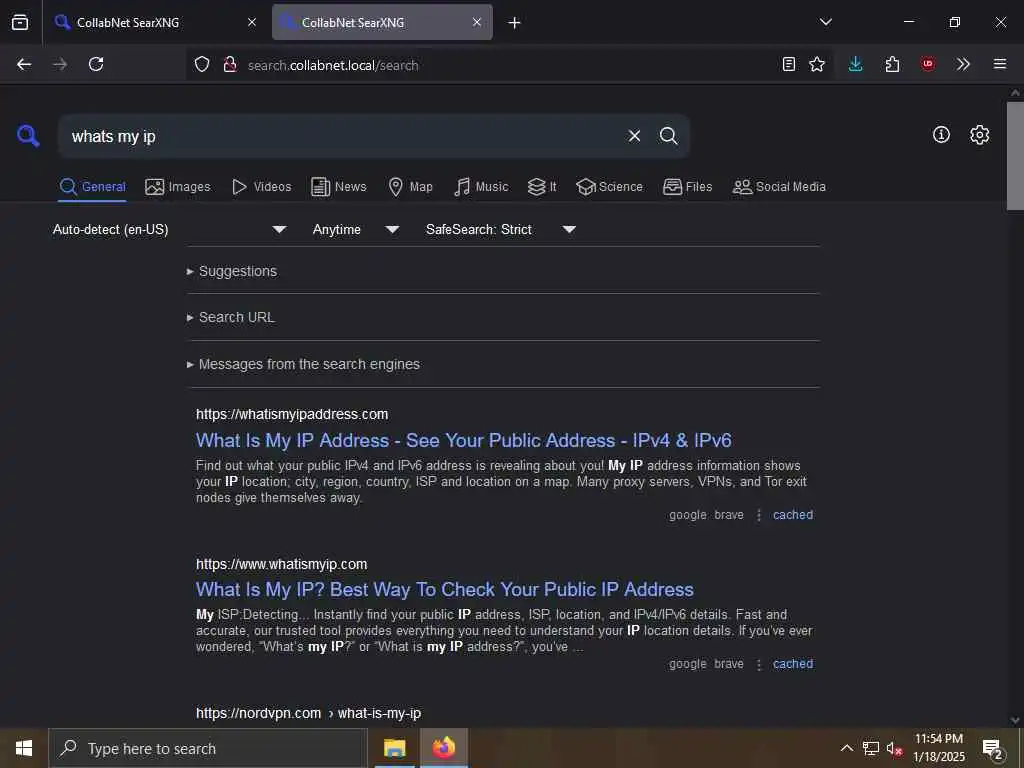The image size is (1024, 768).
Task: Close the active CollabNet SearXNG tab
Action: 477,22
